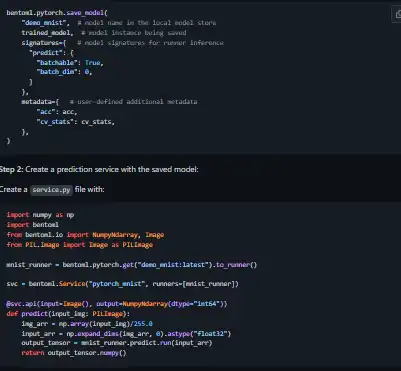
Task: Click the "batchable" key
Action: [x=57, y=63]
